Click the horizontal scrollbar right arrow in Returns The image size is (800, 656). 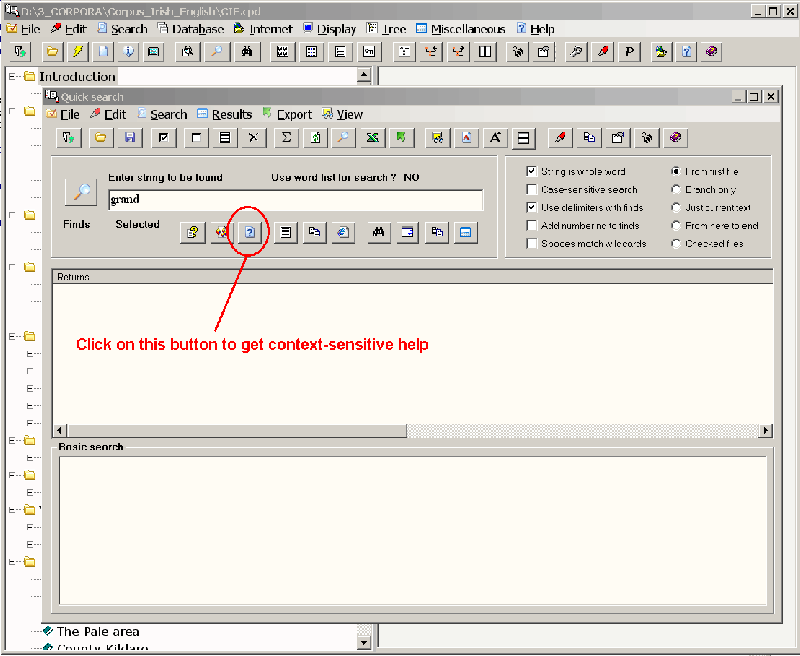(x=766, y=431)
